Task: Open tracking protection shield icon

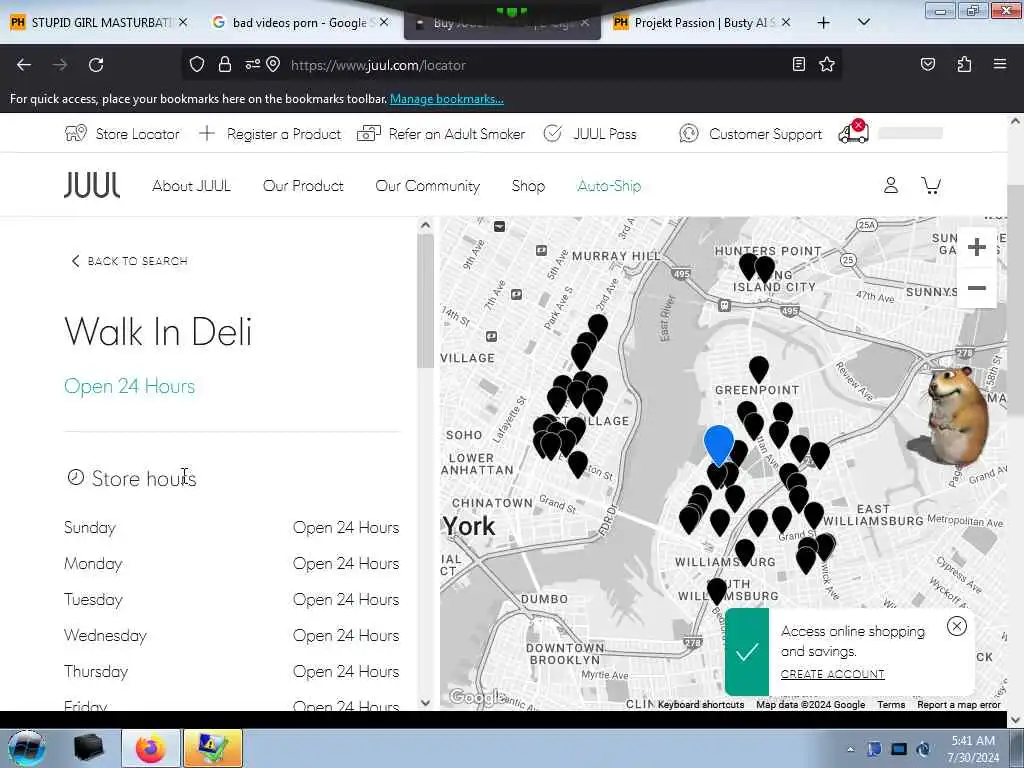Action: tap(197, 65)
